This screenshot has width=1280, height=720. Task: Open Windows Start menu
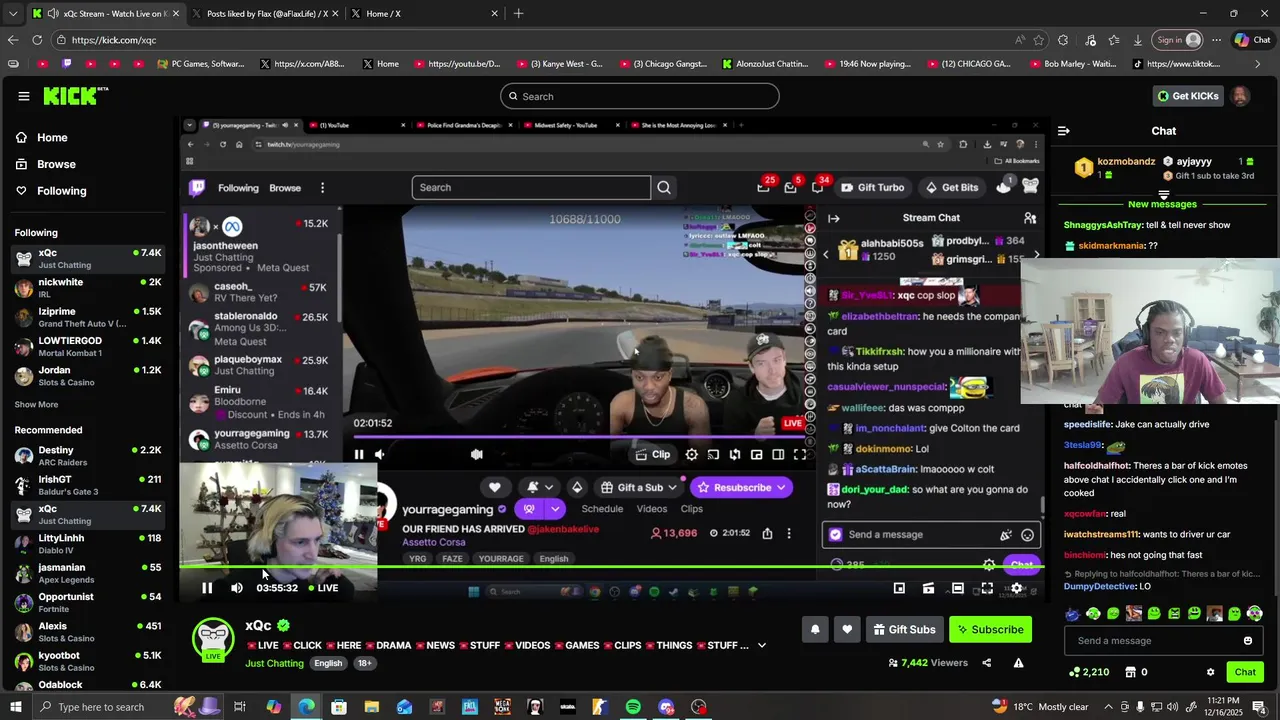point(16,707)
